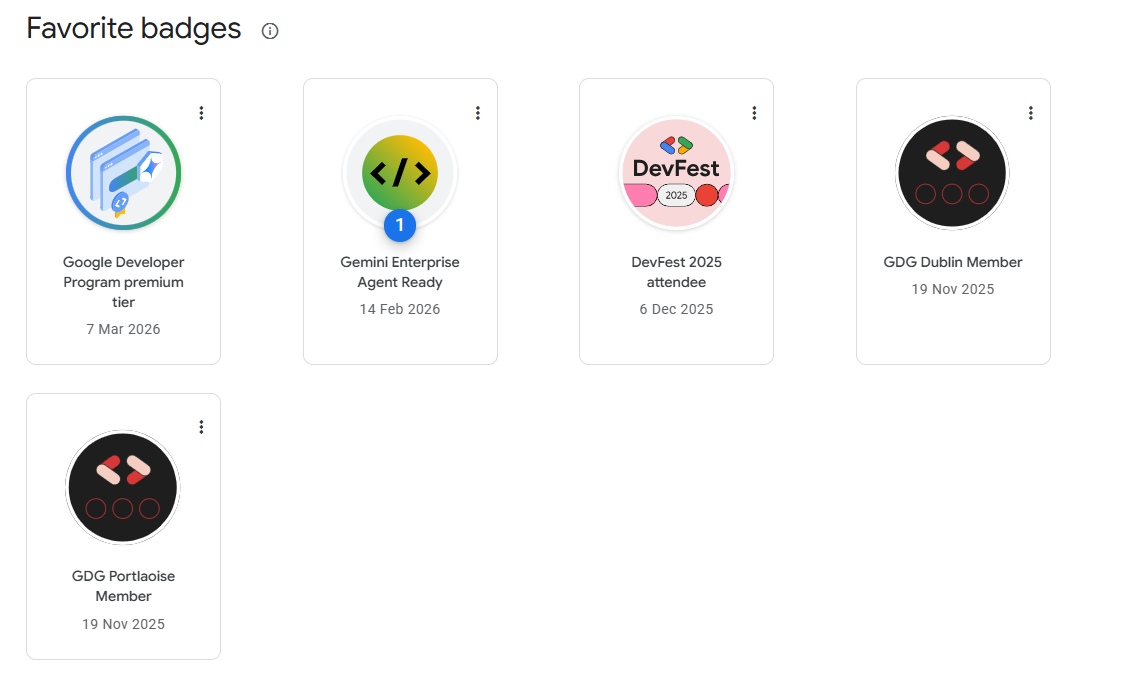Viewport: 1128px width, 677px height.
Task: Open info icon beside Favorite badges heading
Action: tap(270, 31)
